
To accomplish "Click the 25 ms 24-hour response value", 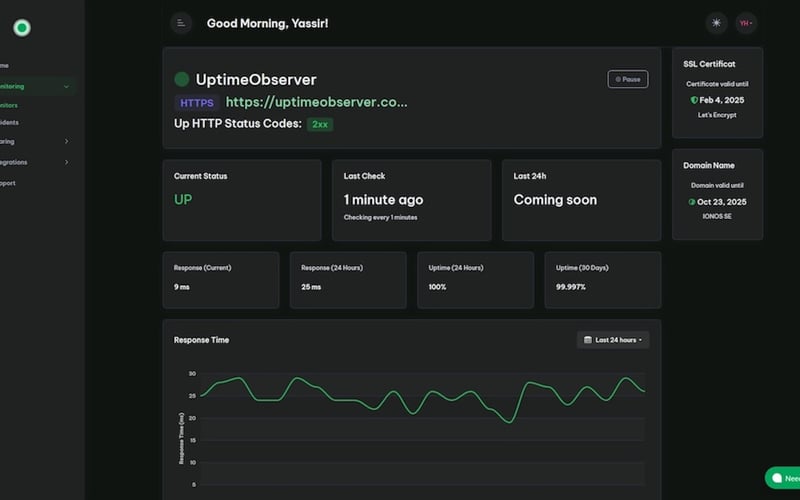I will click(311, 287).
